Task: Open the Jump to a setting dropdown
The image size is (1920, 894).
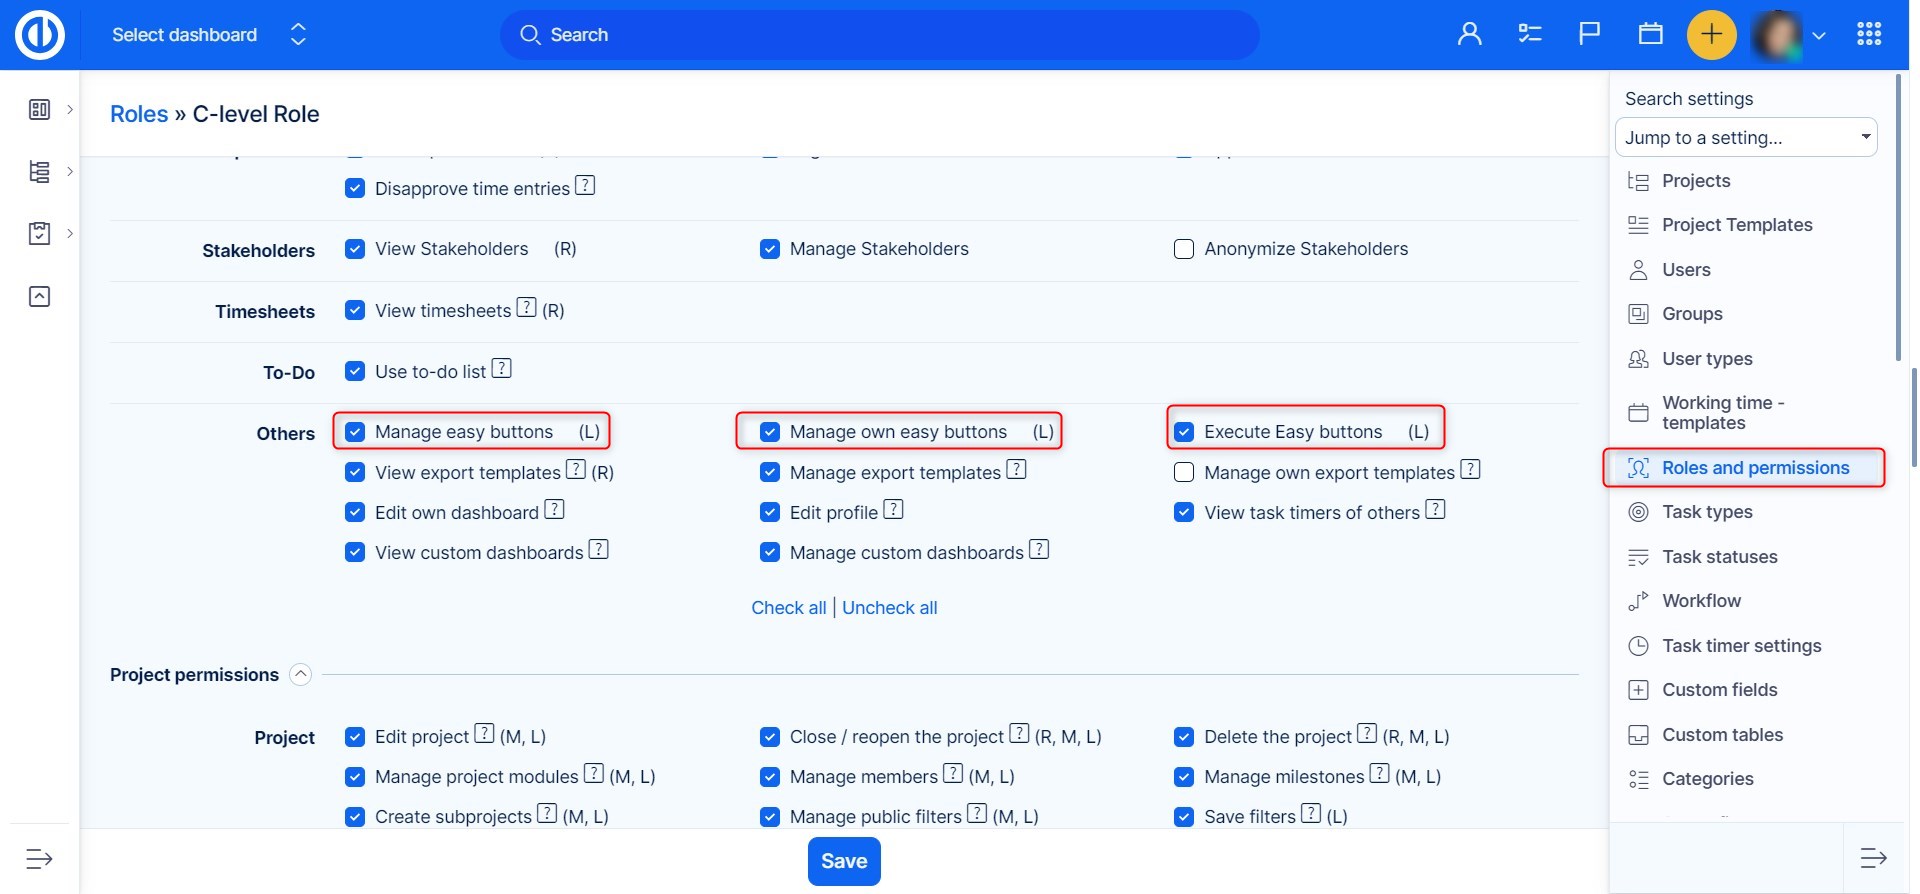Action: (1745, 138)
